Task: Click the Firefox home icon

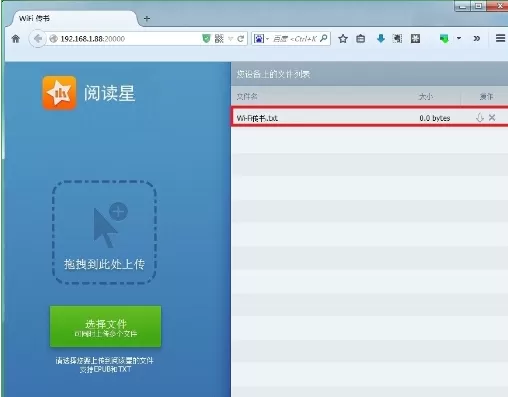Action: [15, 39]
